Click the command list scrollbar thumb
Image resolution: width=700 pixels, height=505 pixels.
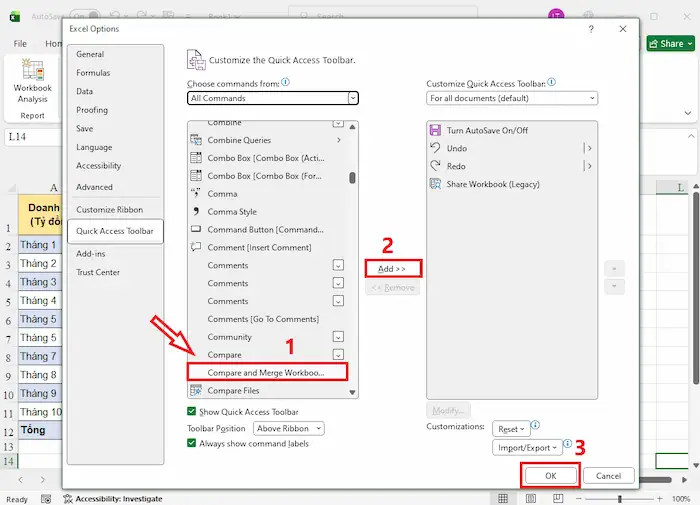point(352,178)
